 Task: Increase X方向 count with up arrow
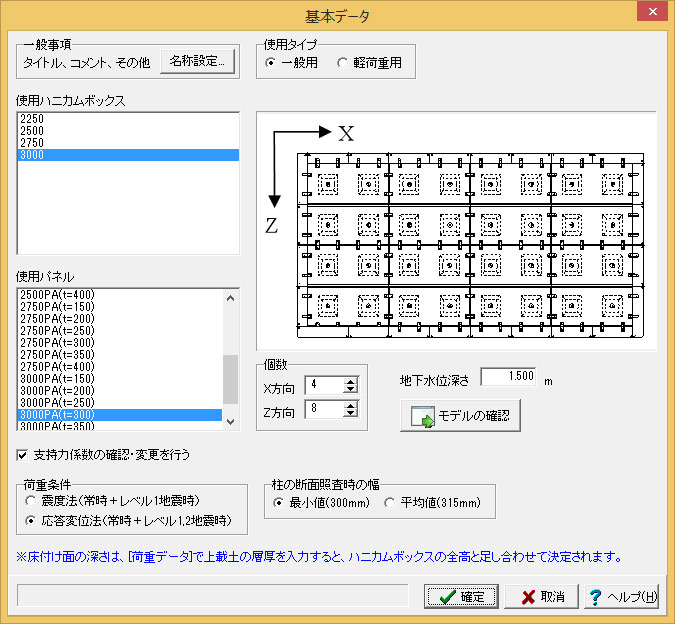pos(351,381)
